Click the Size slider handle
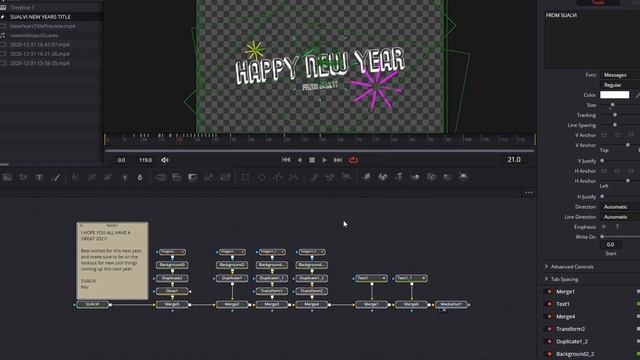Image resolution: width=640 pixels, height=360 pixels. (612, 105)
